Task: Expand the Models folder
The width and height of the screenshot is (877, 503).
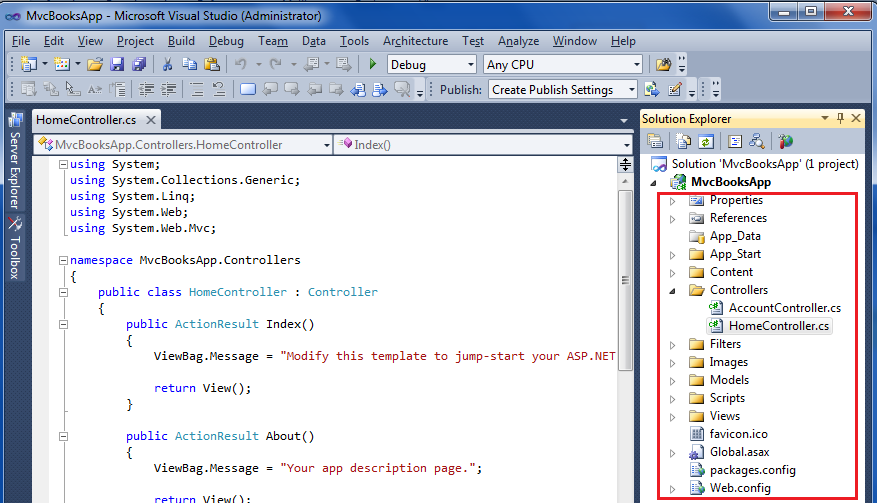Action: (673, 381)
